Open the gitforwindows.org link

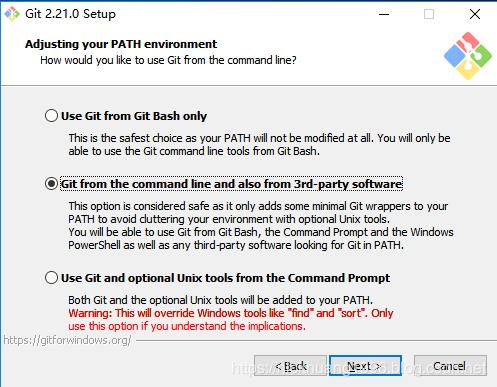pos(67,340)
